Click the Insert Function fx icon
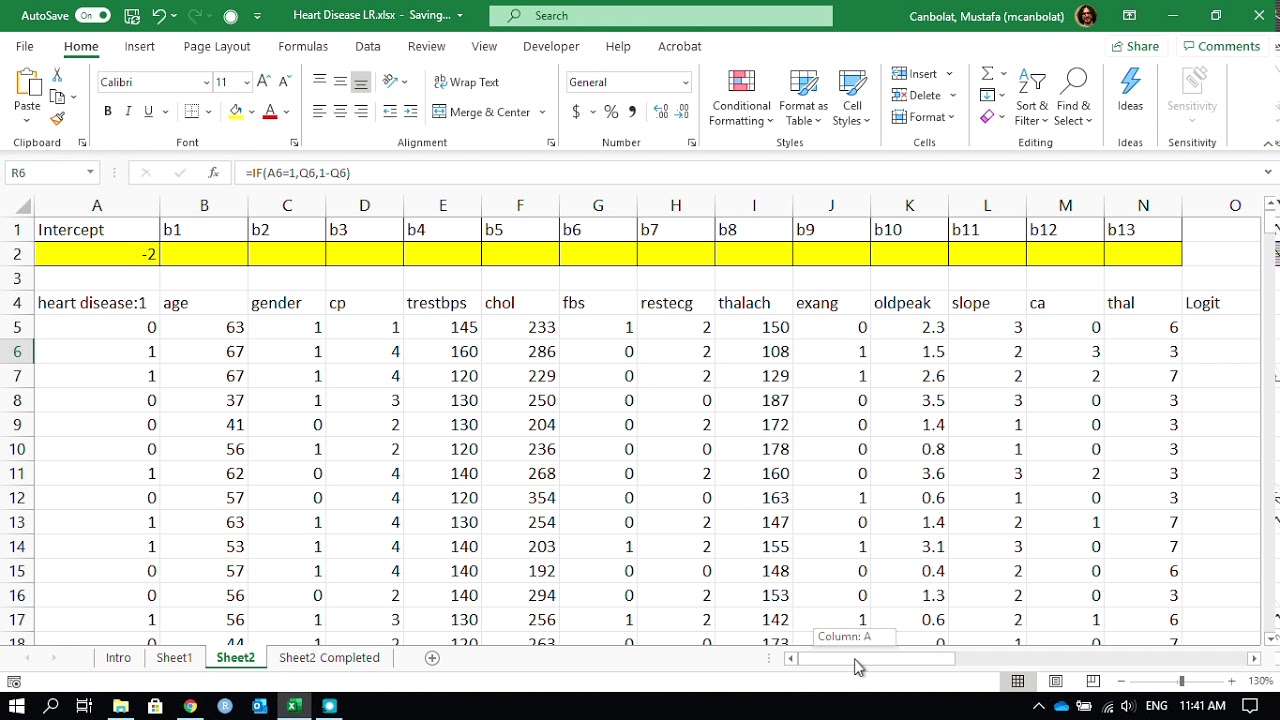Screen dimensions: 1280x720 (x=213, y=173)
